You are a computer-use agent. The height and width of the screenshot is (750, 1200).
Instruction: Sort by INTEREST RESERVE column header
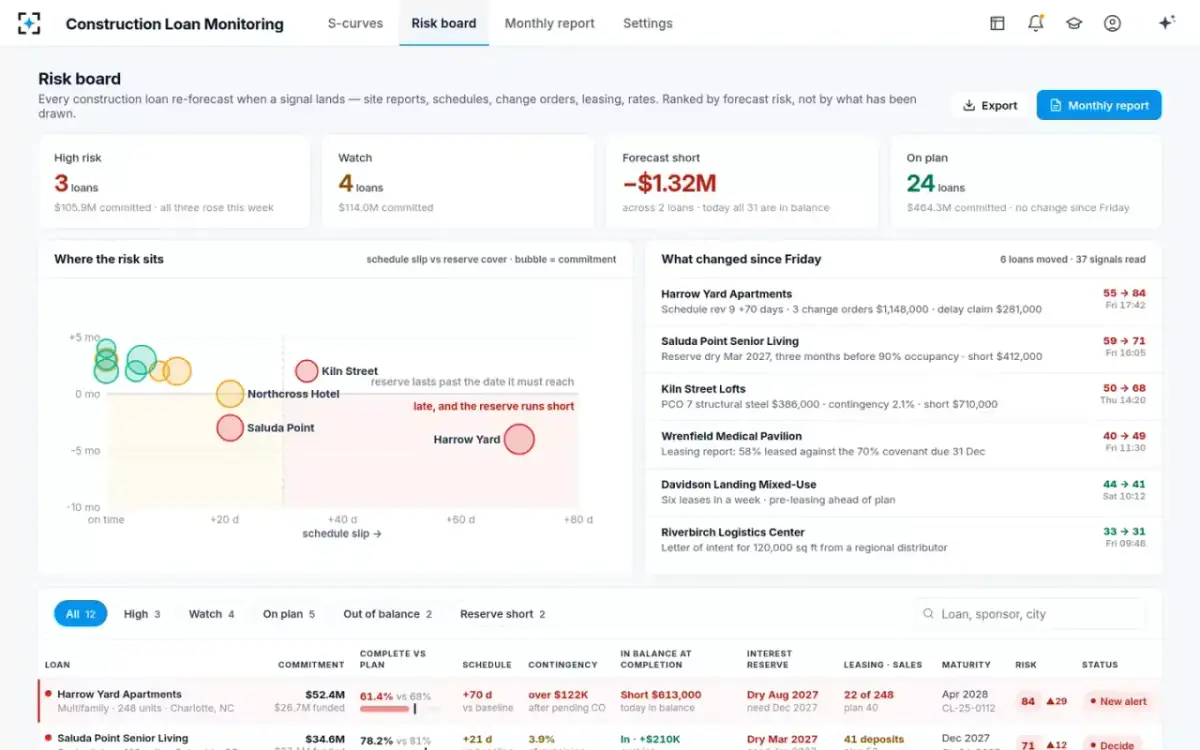pyautogui.click(x=770, y=659)
